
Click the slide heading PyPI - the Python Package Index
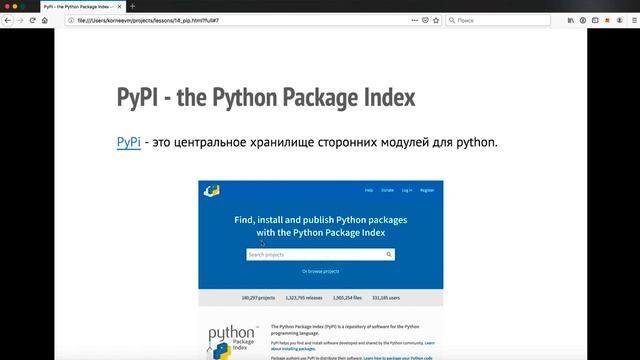(266, 97)
